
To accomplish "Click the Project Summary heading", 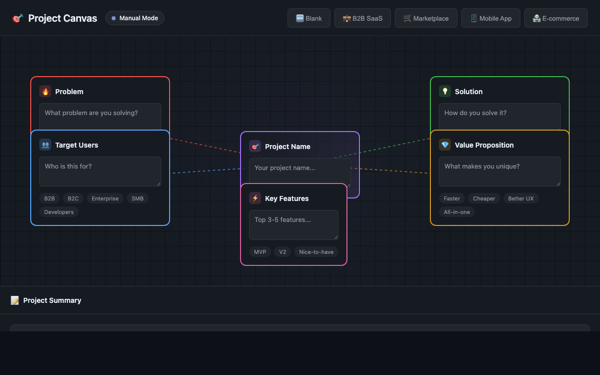I will click(52, 300).
